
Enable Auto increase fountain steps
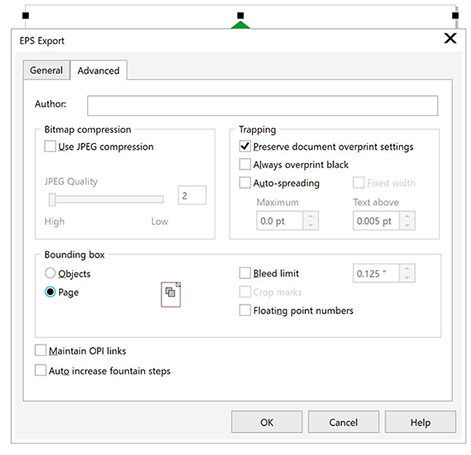coord(40,370)
